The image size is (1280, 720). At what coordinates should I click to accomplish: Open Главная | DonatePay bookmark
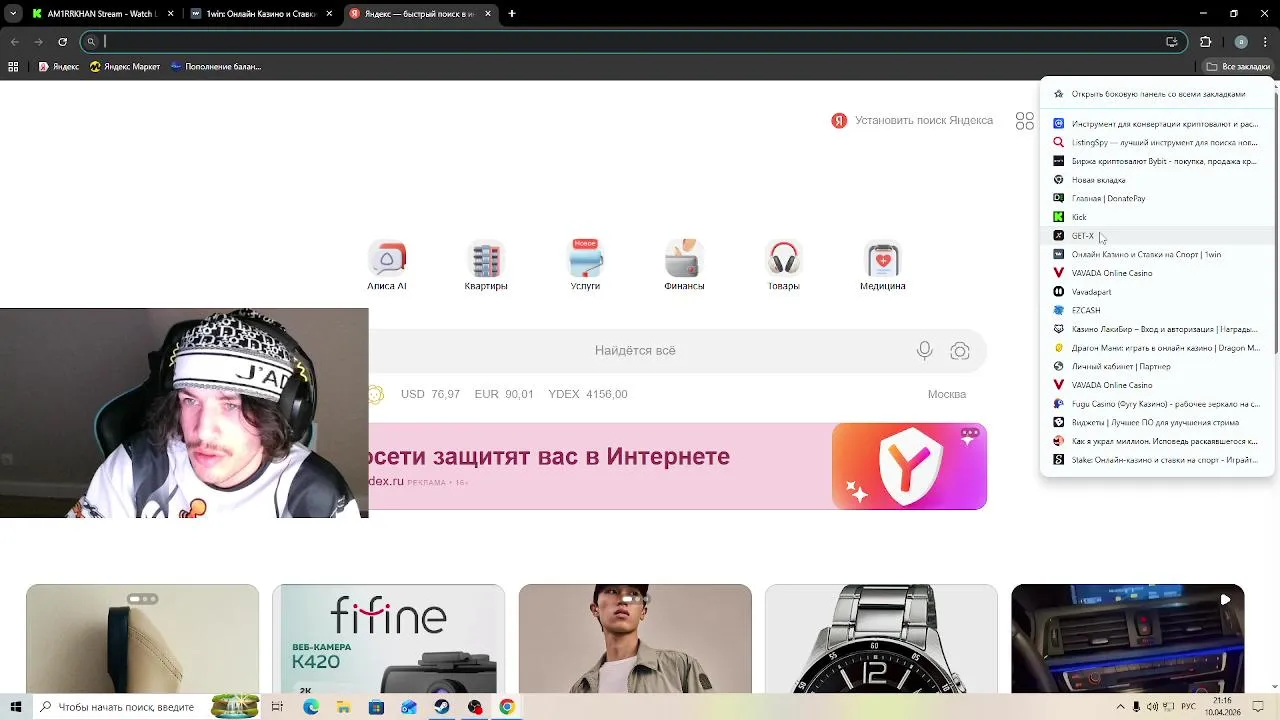click(x=1157, y=198)
